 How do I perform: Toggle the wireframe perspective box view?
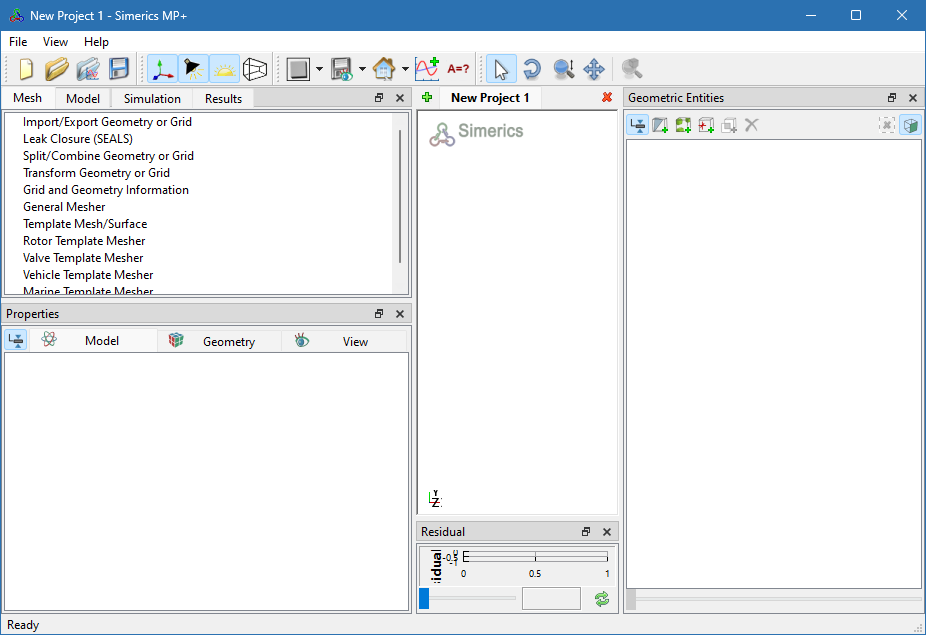click(255, 69)
